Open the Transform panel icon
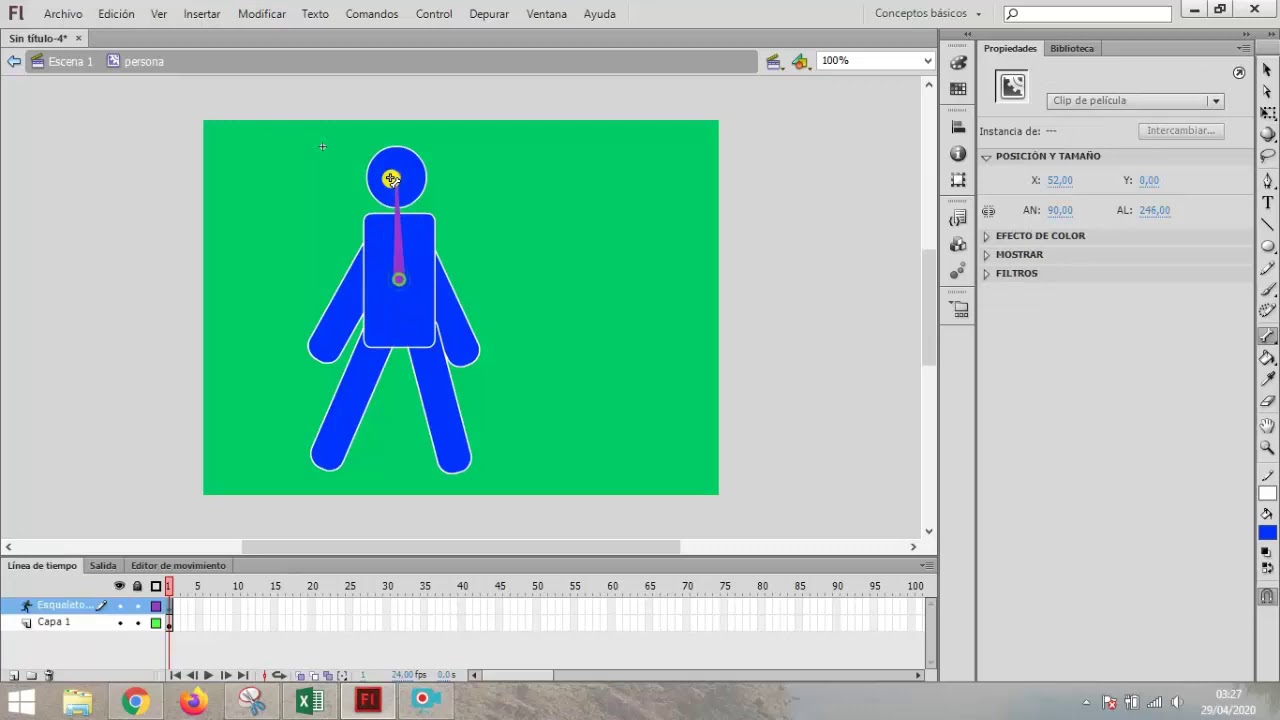 [958, 180]
